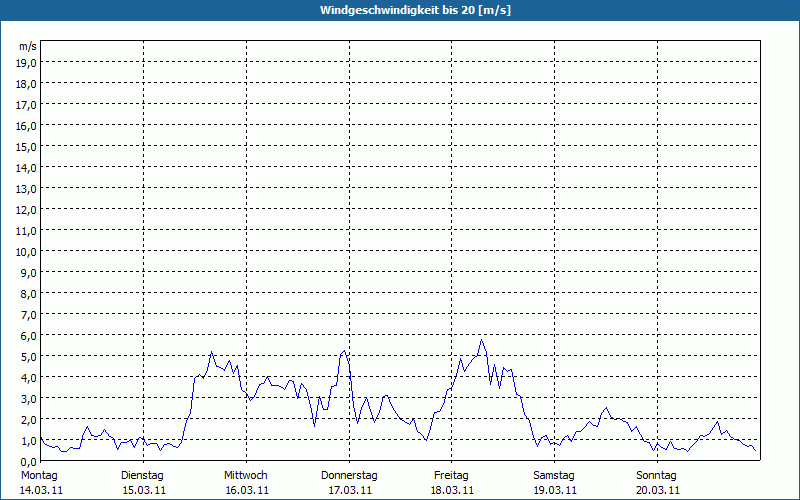Viewport: 800px width, 500px height.
Task: Click the y-axis value 15,0
Action: [x=26, y=147]
